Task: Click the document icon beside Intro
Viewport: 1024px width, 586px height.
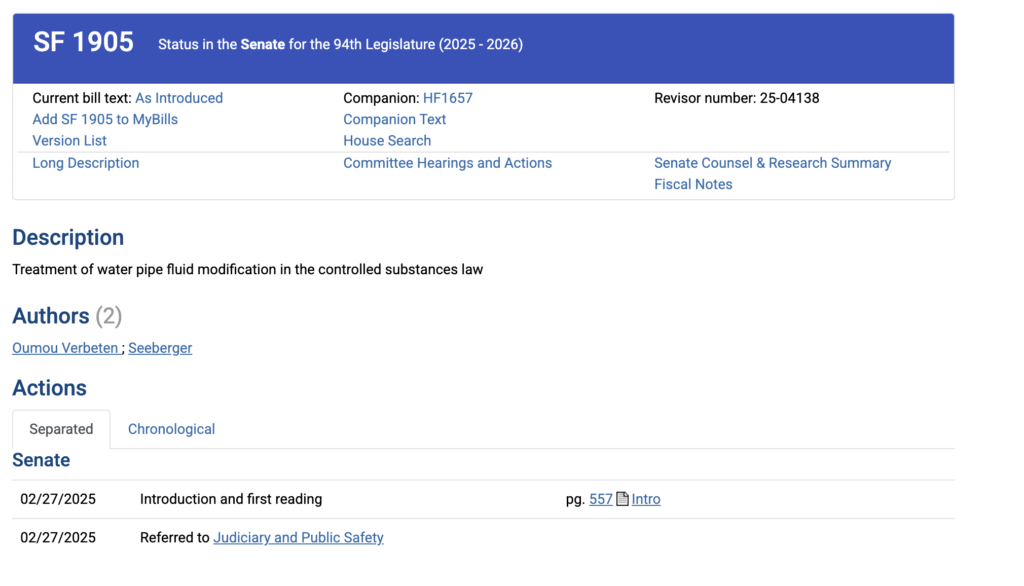Action: tap(622, 499)
